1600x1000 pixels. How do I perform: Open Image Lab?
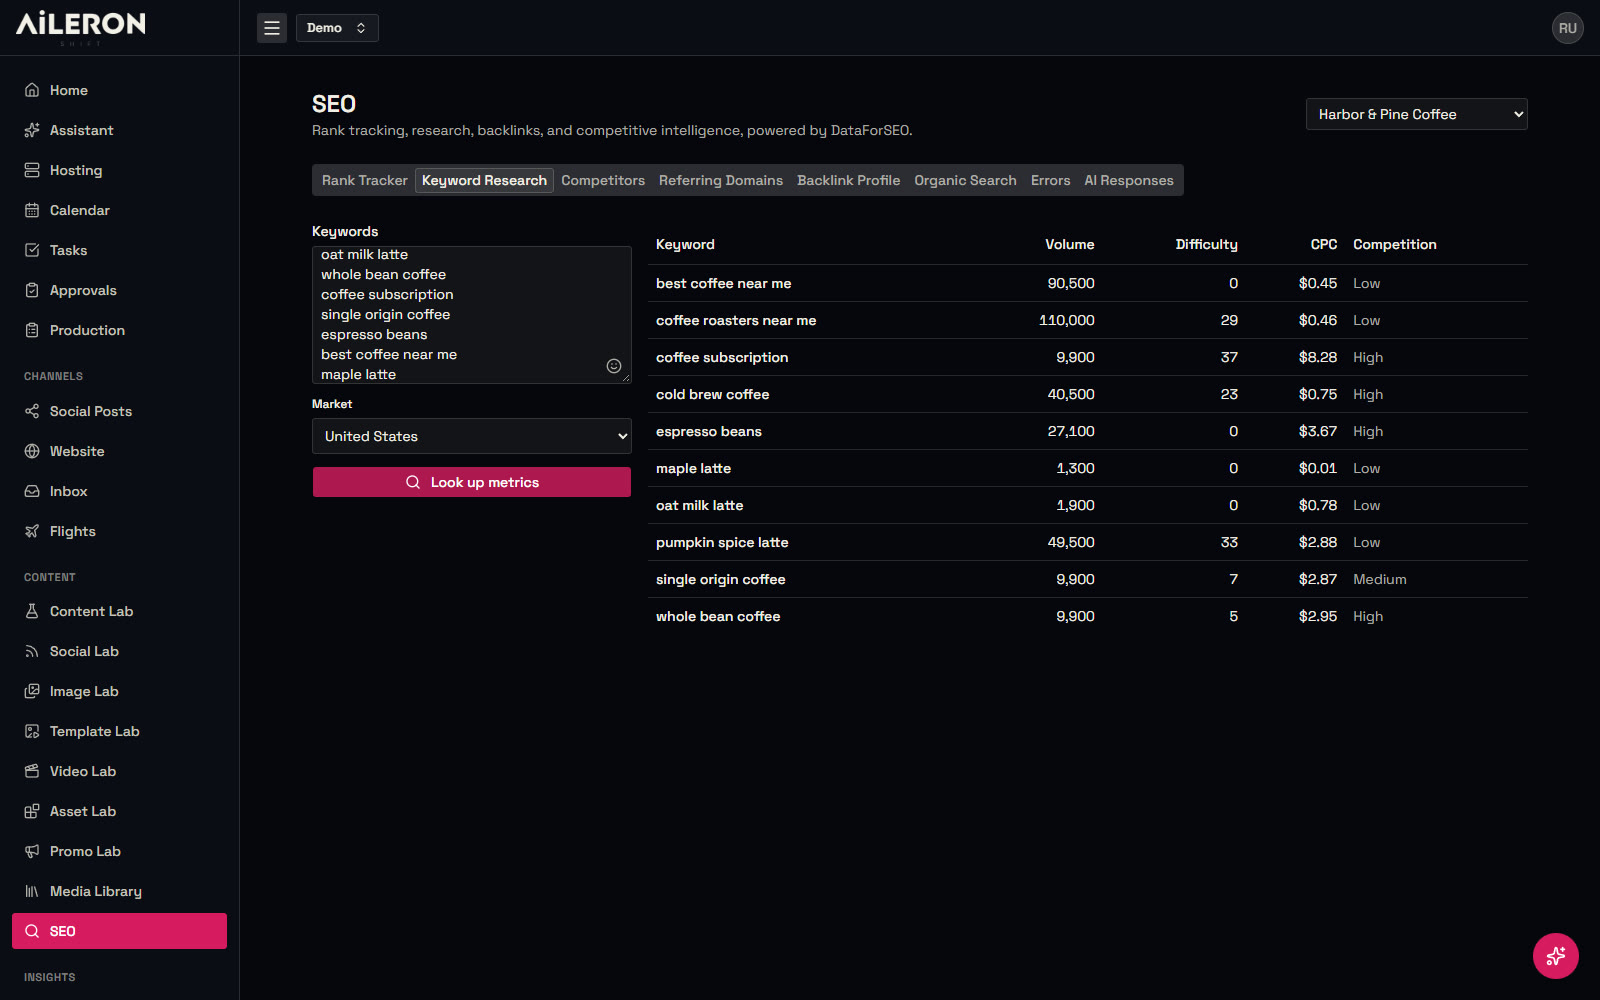[x=119, y=691]
